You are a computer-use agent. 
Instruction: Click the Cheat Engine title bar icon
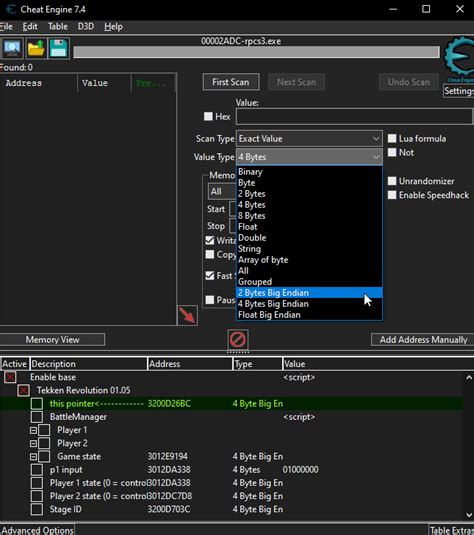tap(11, 9)
